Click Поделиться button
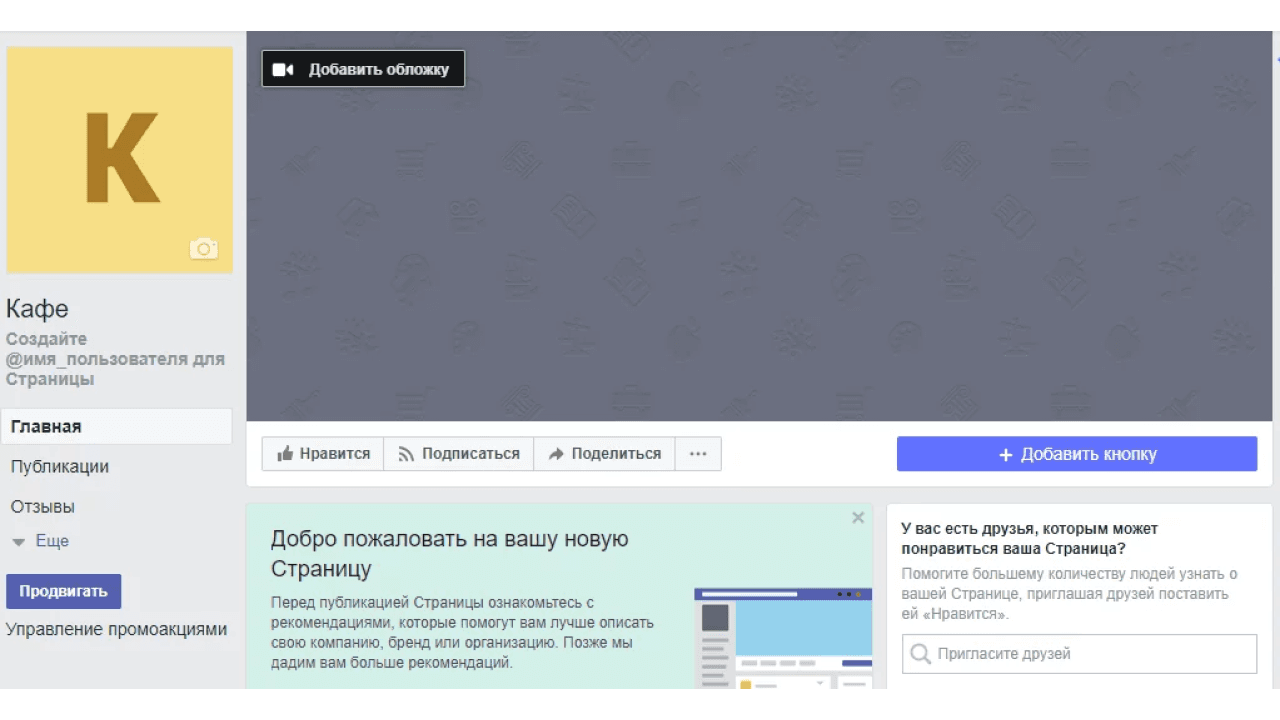This screenshot has width=1280, height=720. 605,454
